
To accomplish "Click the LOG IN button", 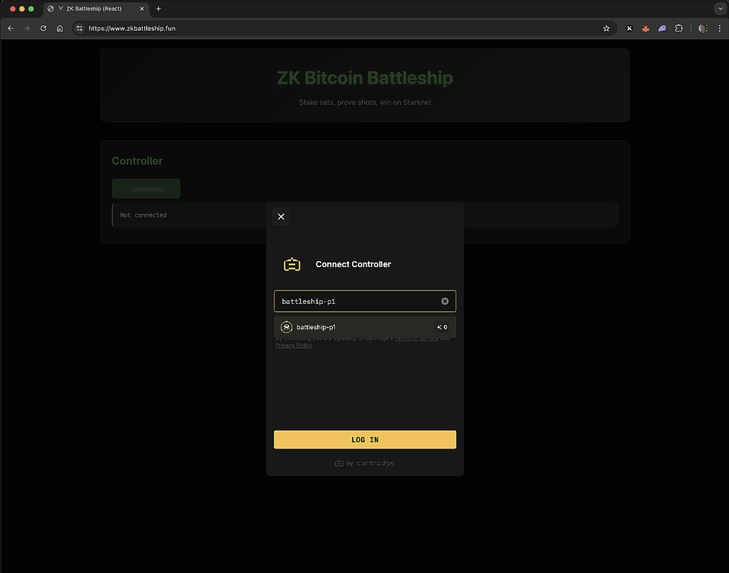I will pyautogui.click(x=365, y=440).
